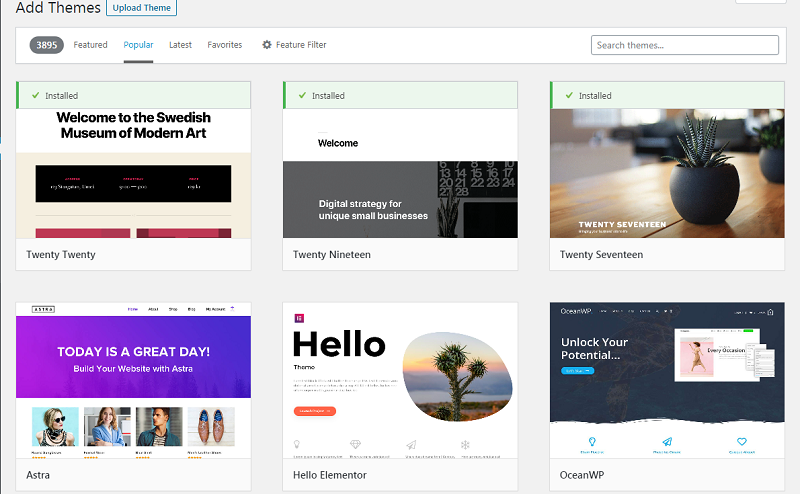Click the OceanWP theme name
The height and width of the screenshot is (494, 800).
click(582, 475)
